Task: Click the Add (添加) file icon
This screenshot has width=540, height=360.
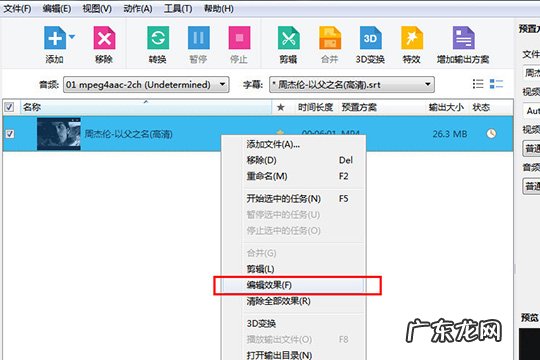Action: click(x=55, y=38)
